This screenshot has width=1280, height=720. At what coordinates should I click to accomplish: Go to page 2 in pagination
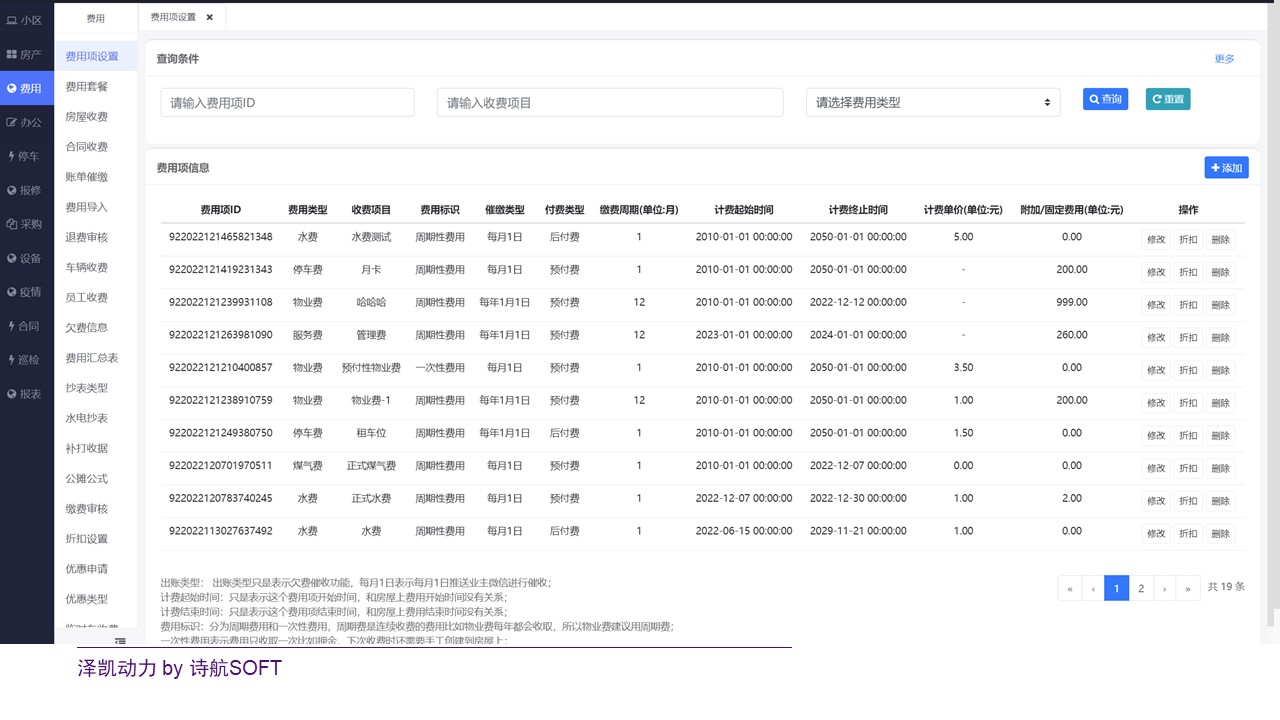[1141, 588]
